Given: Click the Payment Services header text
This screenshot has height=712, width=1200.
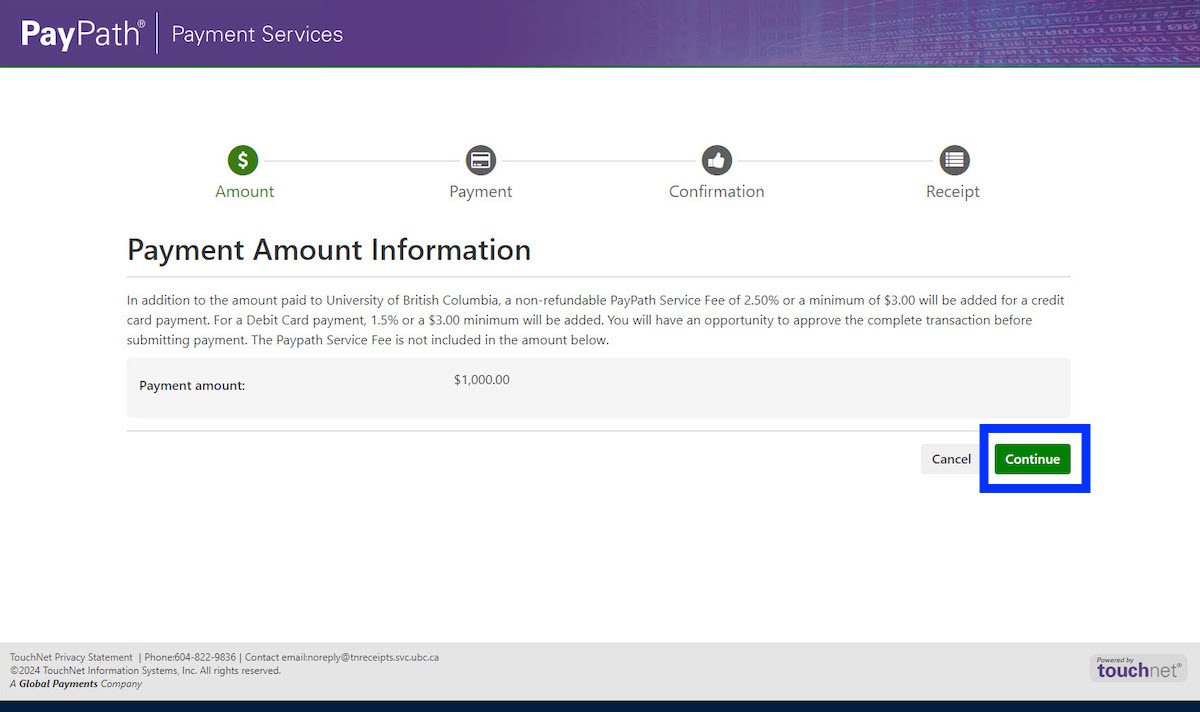Looking at the screenshot, I should point(256,33).
